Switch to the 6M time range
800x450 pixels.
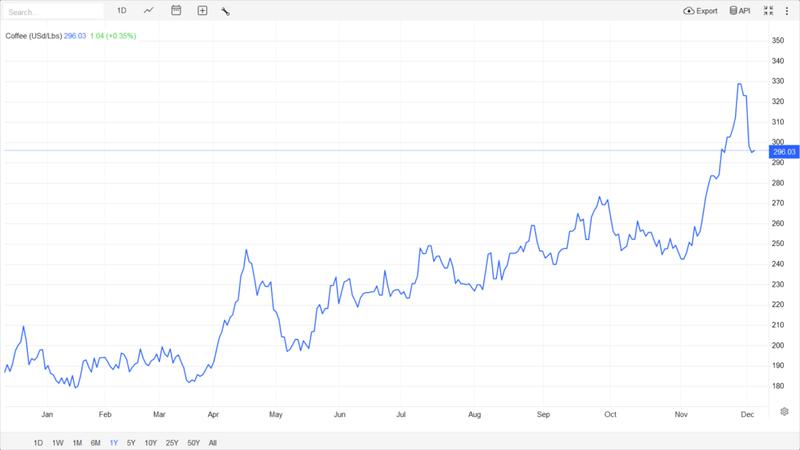tap(95, 442)
